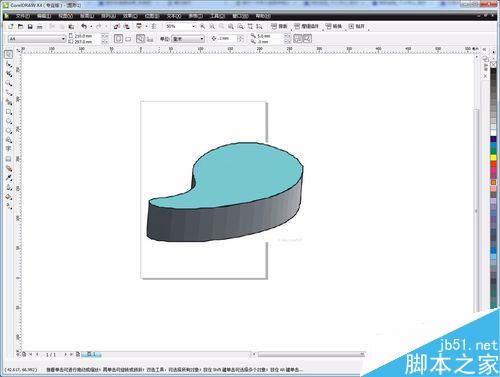Select the Page 1 tab at bottom

[x=91, y=354]
